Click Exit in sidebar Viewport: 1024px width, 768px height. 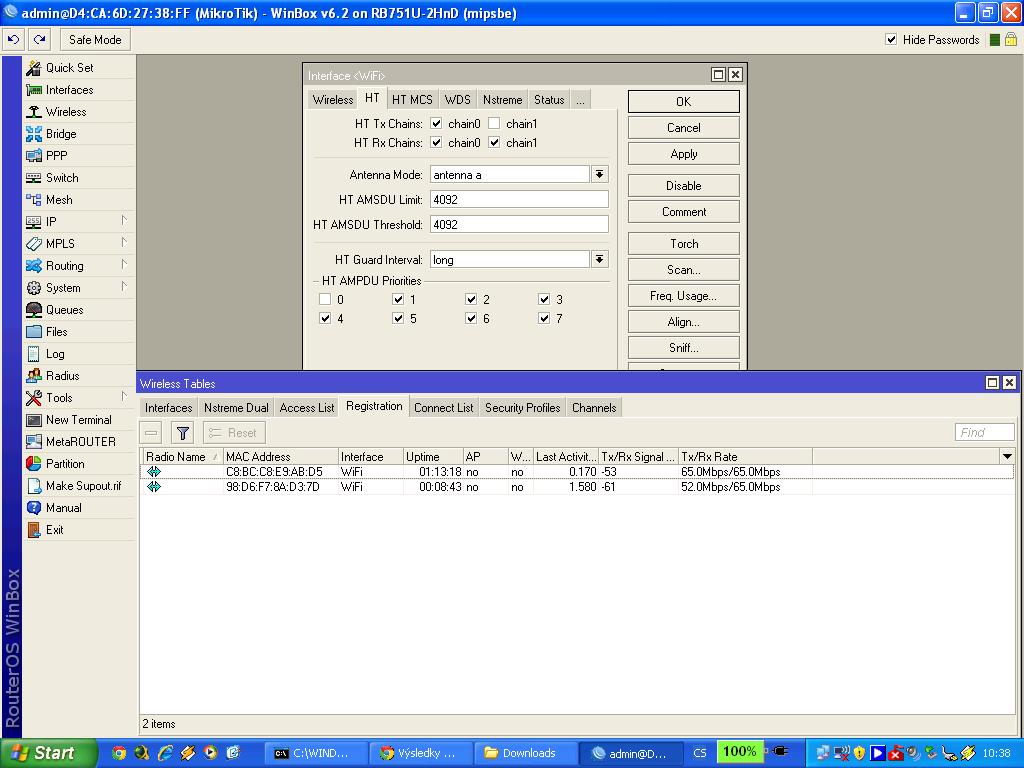[54, 530]
